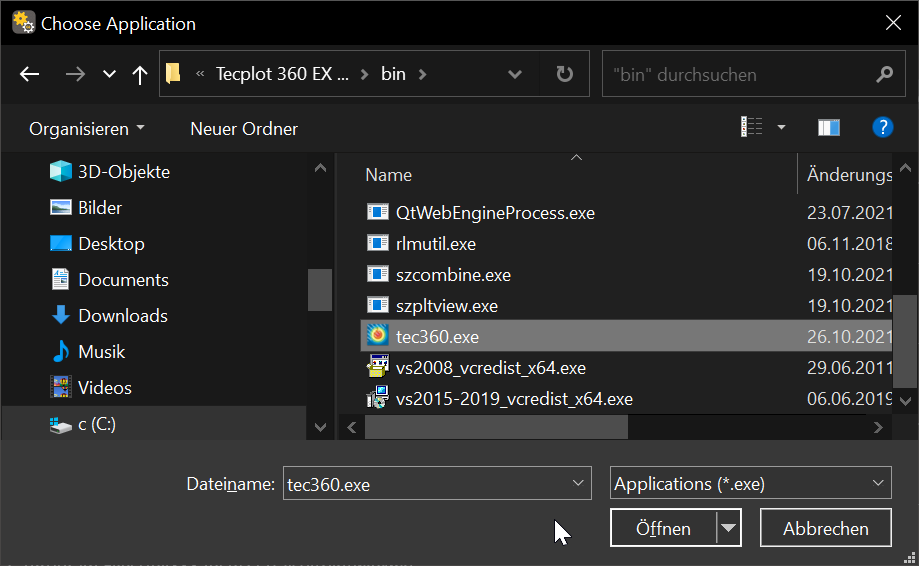
Task: Close the Choose Application dialog
Action: [893, 23]
